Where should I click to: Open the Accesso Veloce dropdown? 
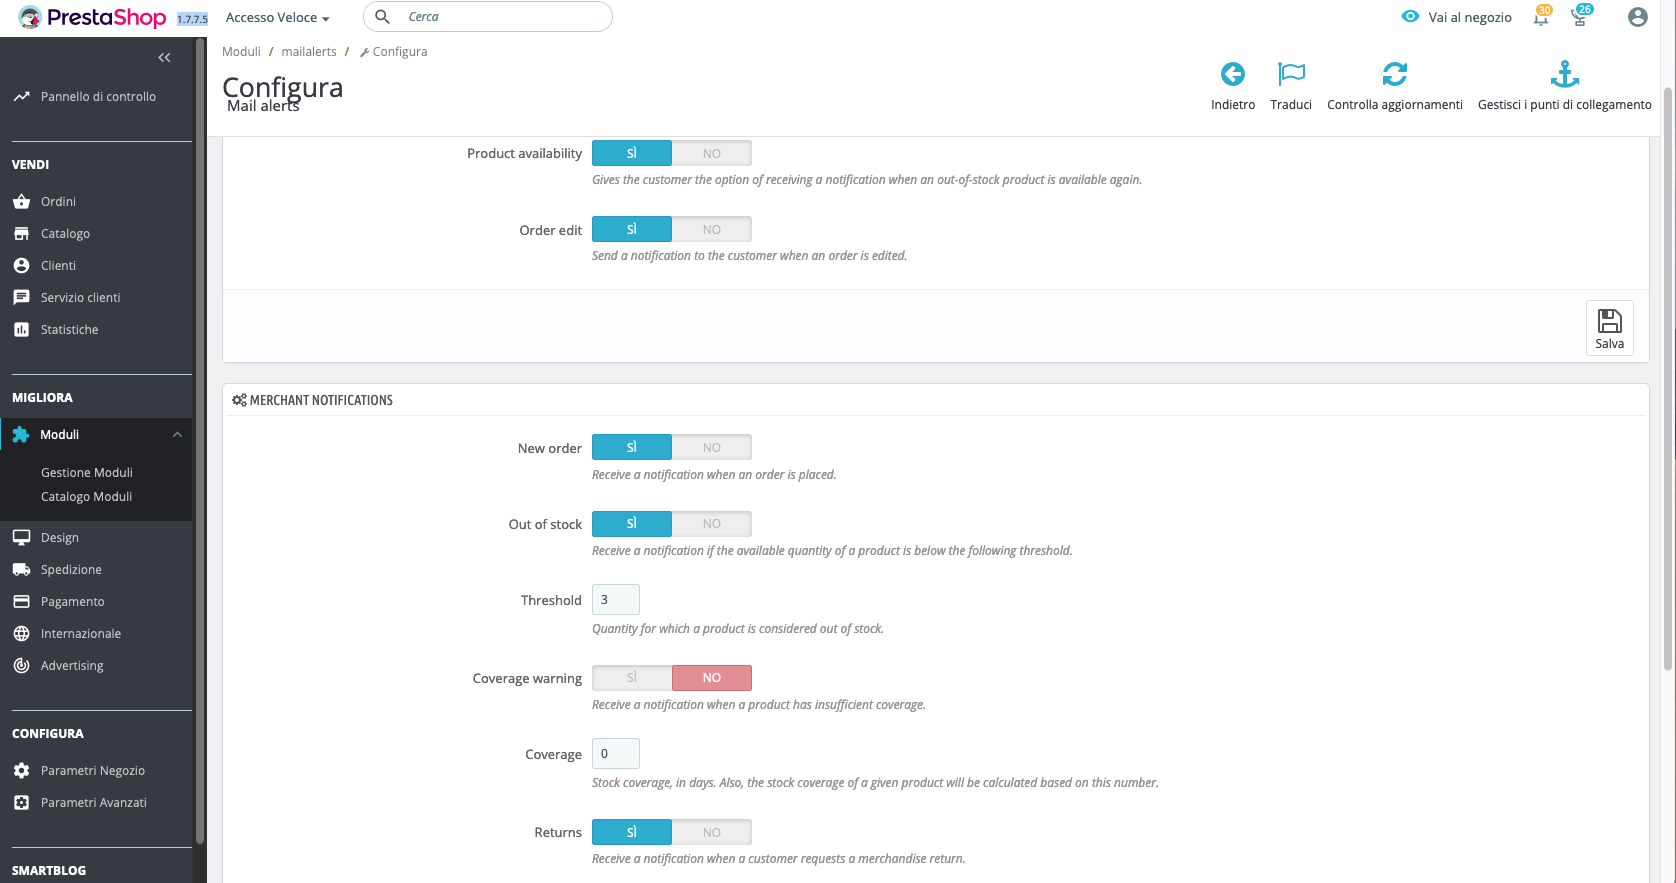point(277,17)
